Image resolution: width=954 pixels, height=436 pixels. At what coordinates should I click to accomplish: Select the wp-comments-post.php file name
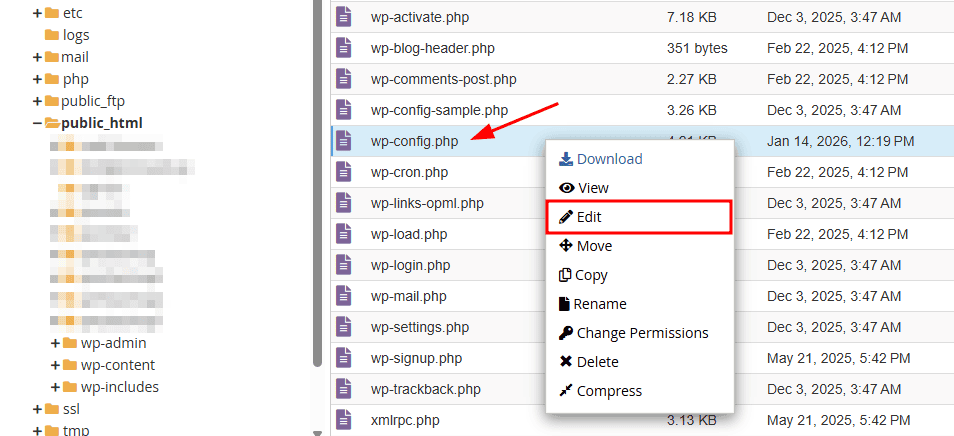444,79
